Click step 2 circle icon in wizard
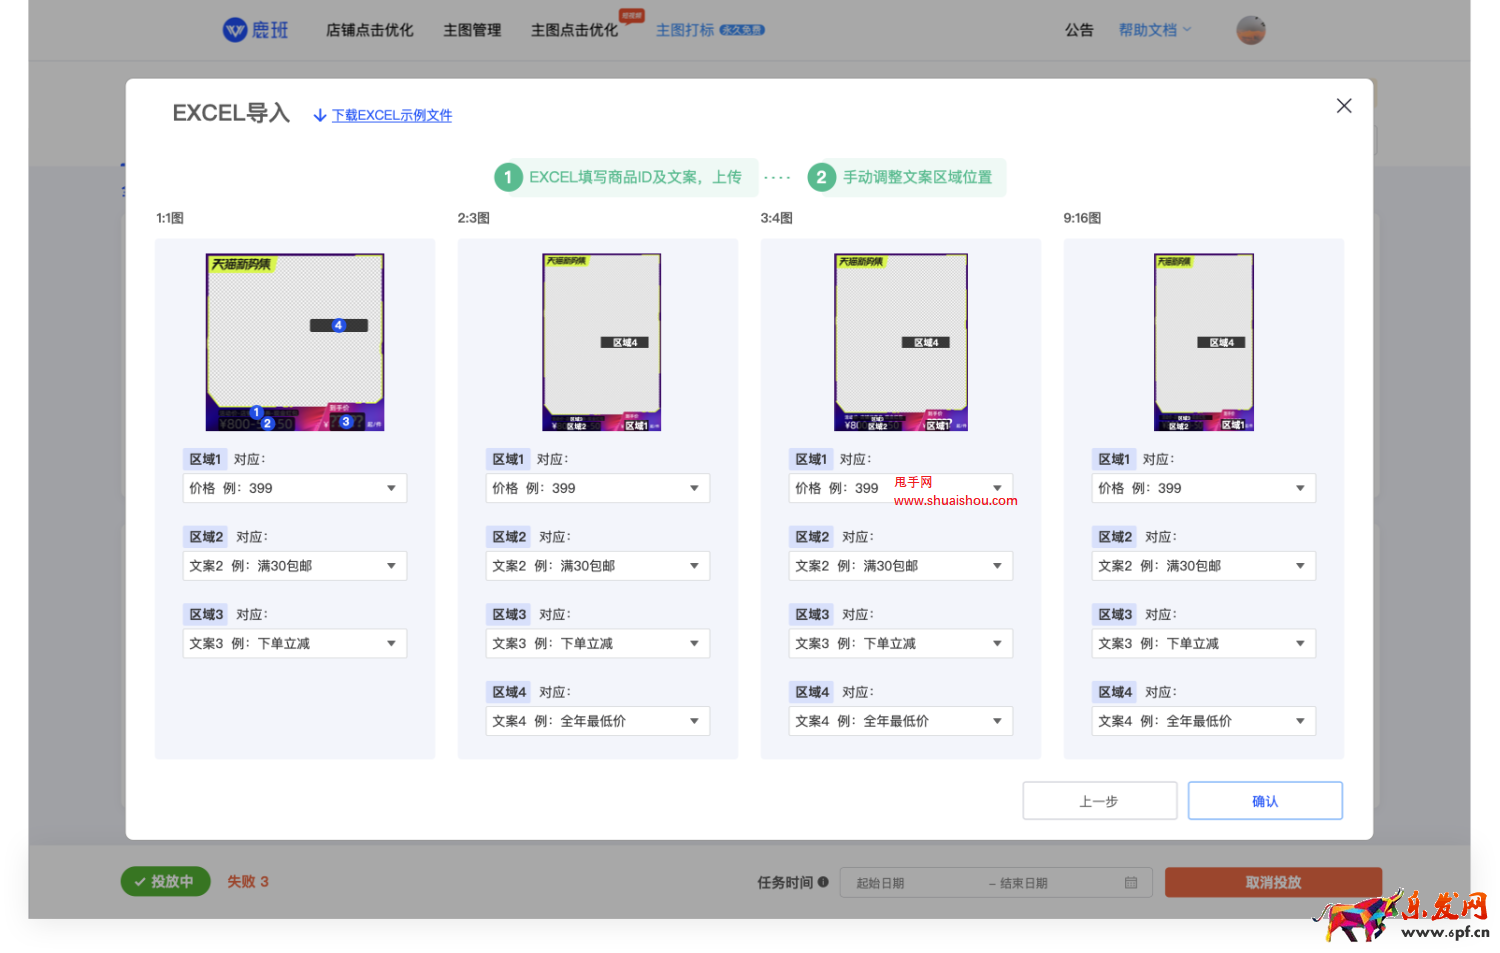 tap(821, 177)
